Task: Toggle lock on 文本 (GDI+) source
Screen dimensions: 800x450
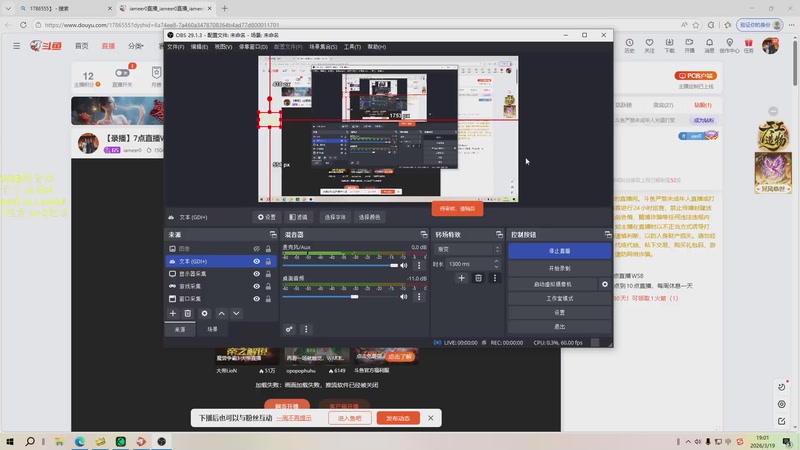Action: point(268,261)
